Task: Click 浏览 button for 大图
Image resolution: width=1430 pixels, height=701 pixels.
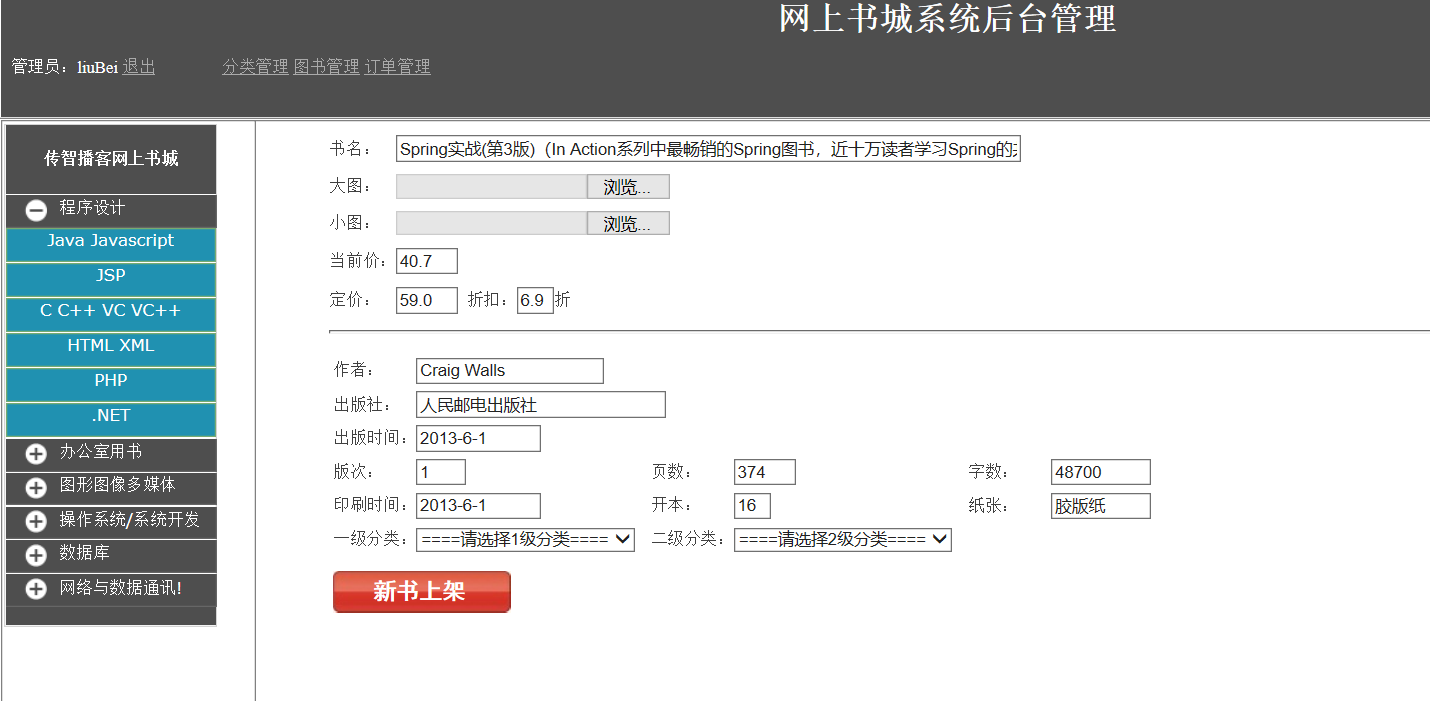Action: 628,187
